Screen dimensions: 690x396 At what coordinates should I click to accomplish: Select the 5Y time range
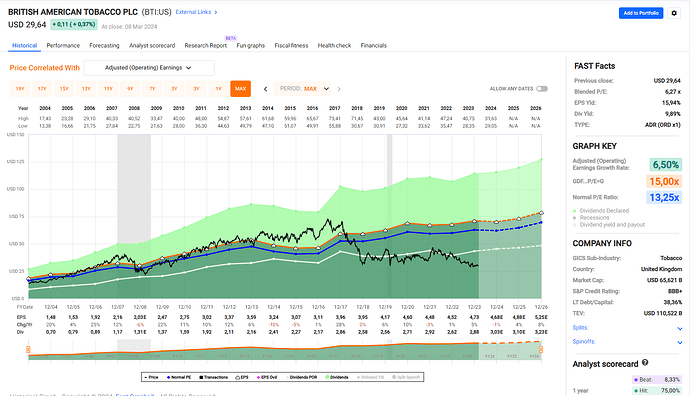point(174,89)
